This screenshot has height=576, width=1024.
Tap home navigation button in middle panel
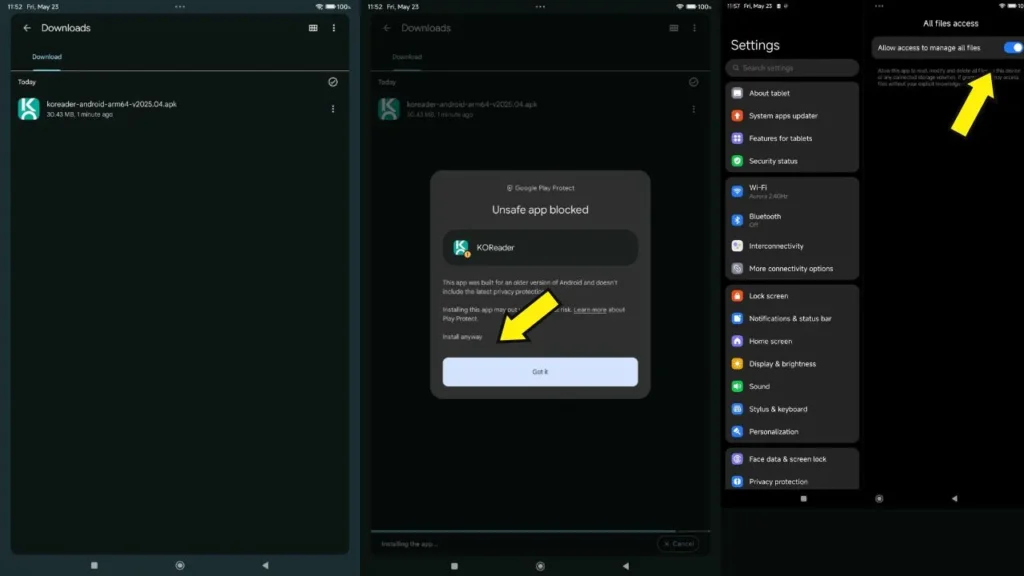pos(540,566)
